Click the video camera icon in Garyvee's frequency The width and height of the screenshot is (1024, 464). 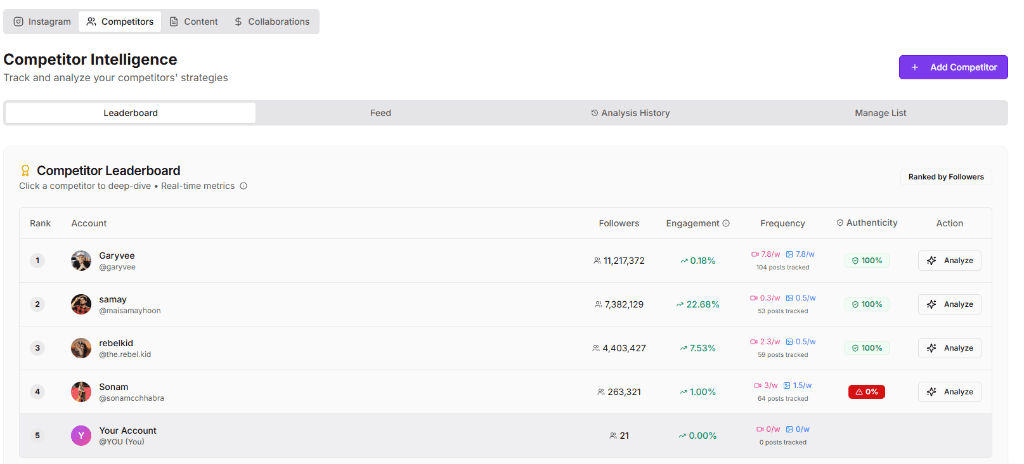point(755,254)
